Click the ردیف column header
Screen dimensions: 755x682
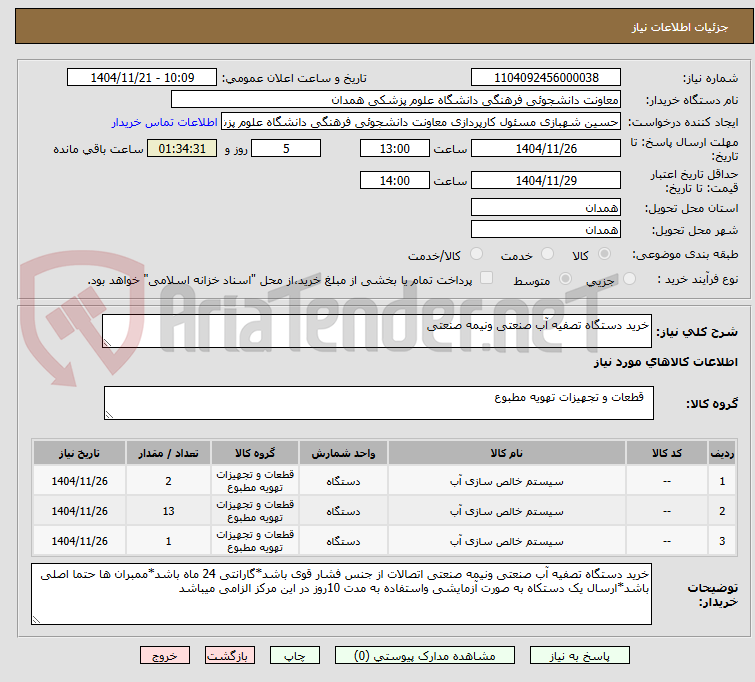coord(722,453)
